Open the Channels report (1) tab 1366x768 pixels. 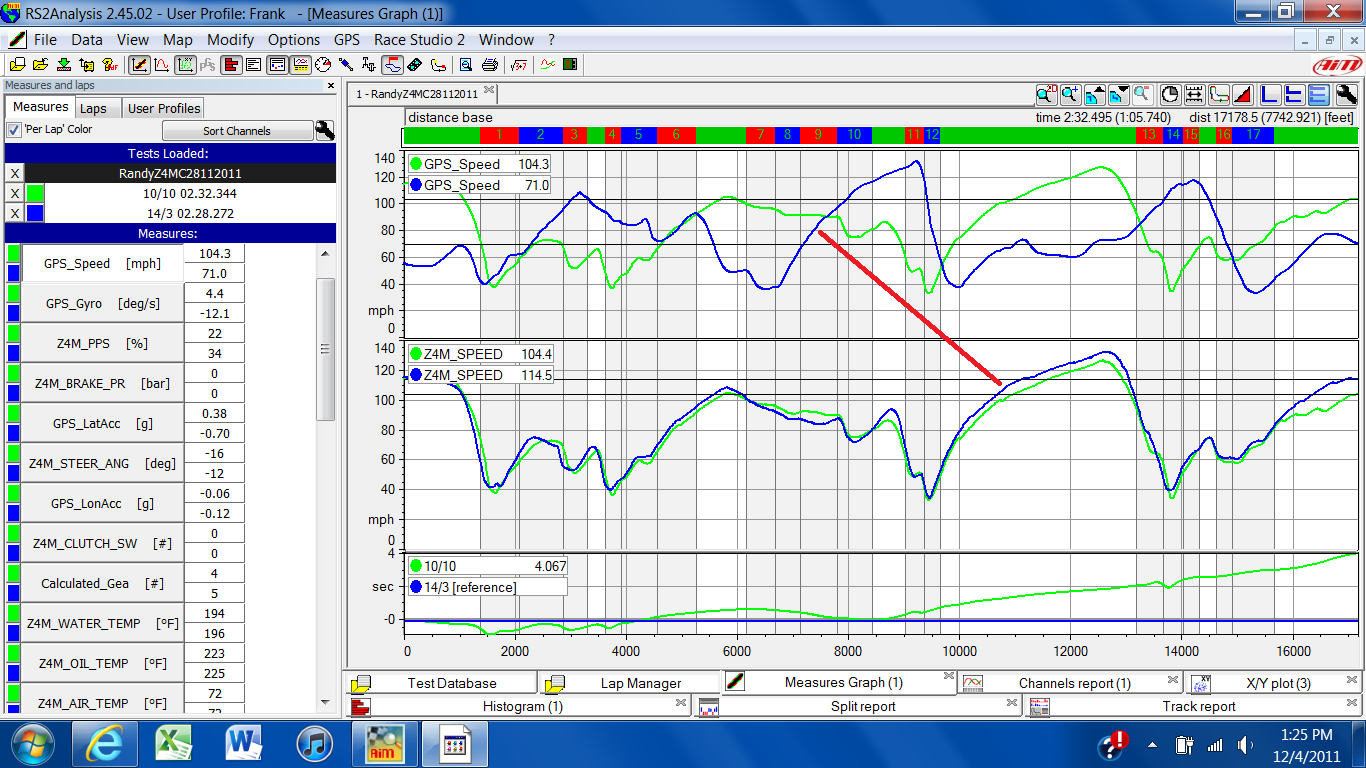click(1074, 683)
